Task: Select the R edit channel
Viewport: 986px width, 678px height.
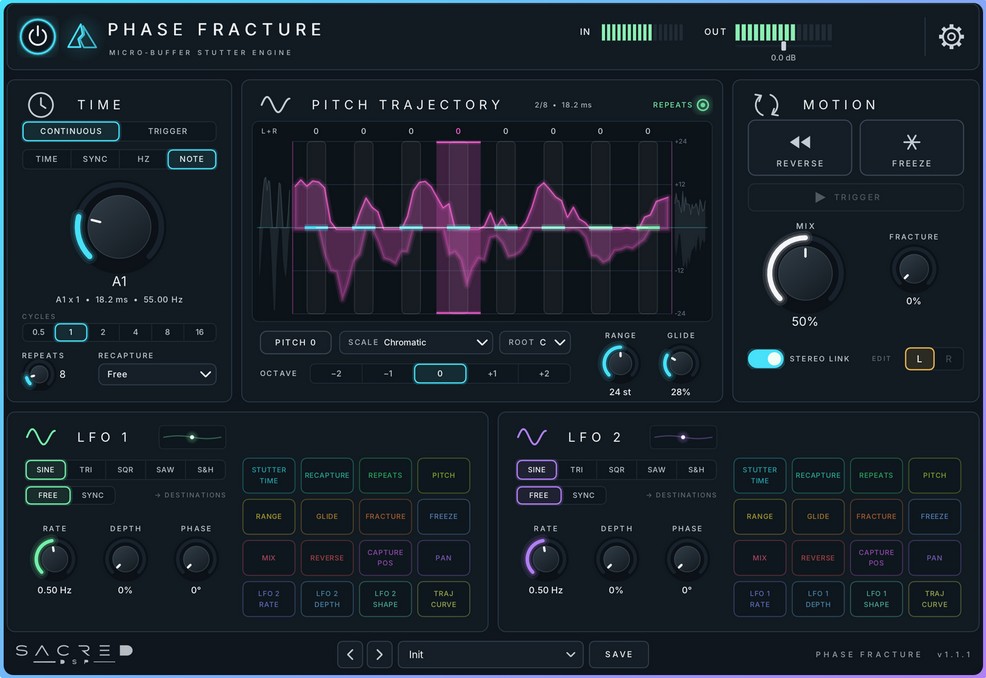Action: click(x=948, y=358)
